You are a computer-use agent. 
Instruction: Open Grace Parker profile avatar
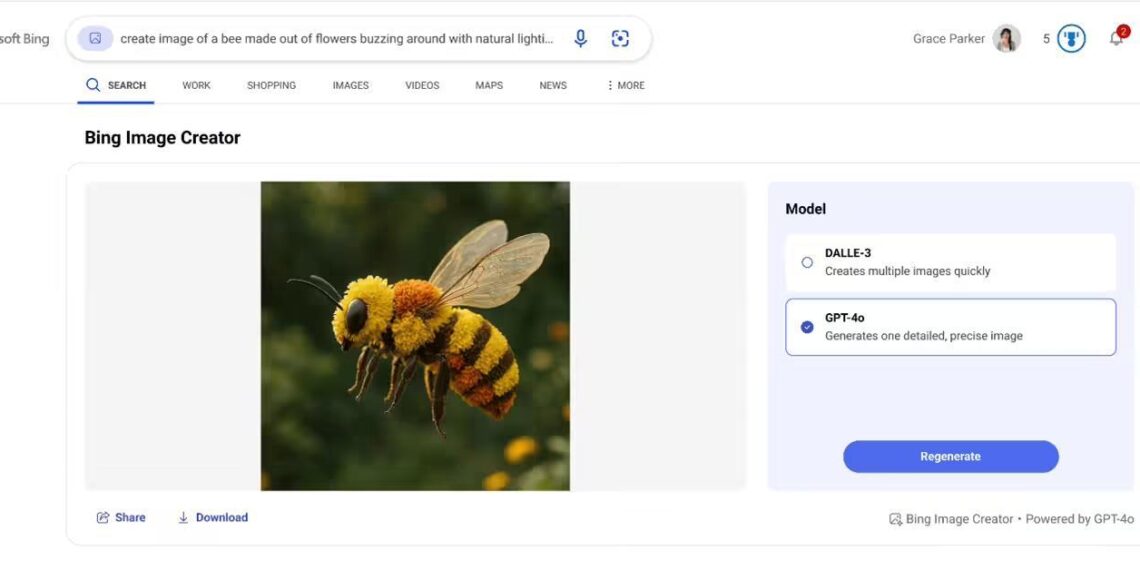tap(1006, 39)
